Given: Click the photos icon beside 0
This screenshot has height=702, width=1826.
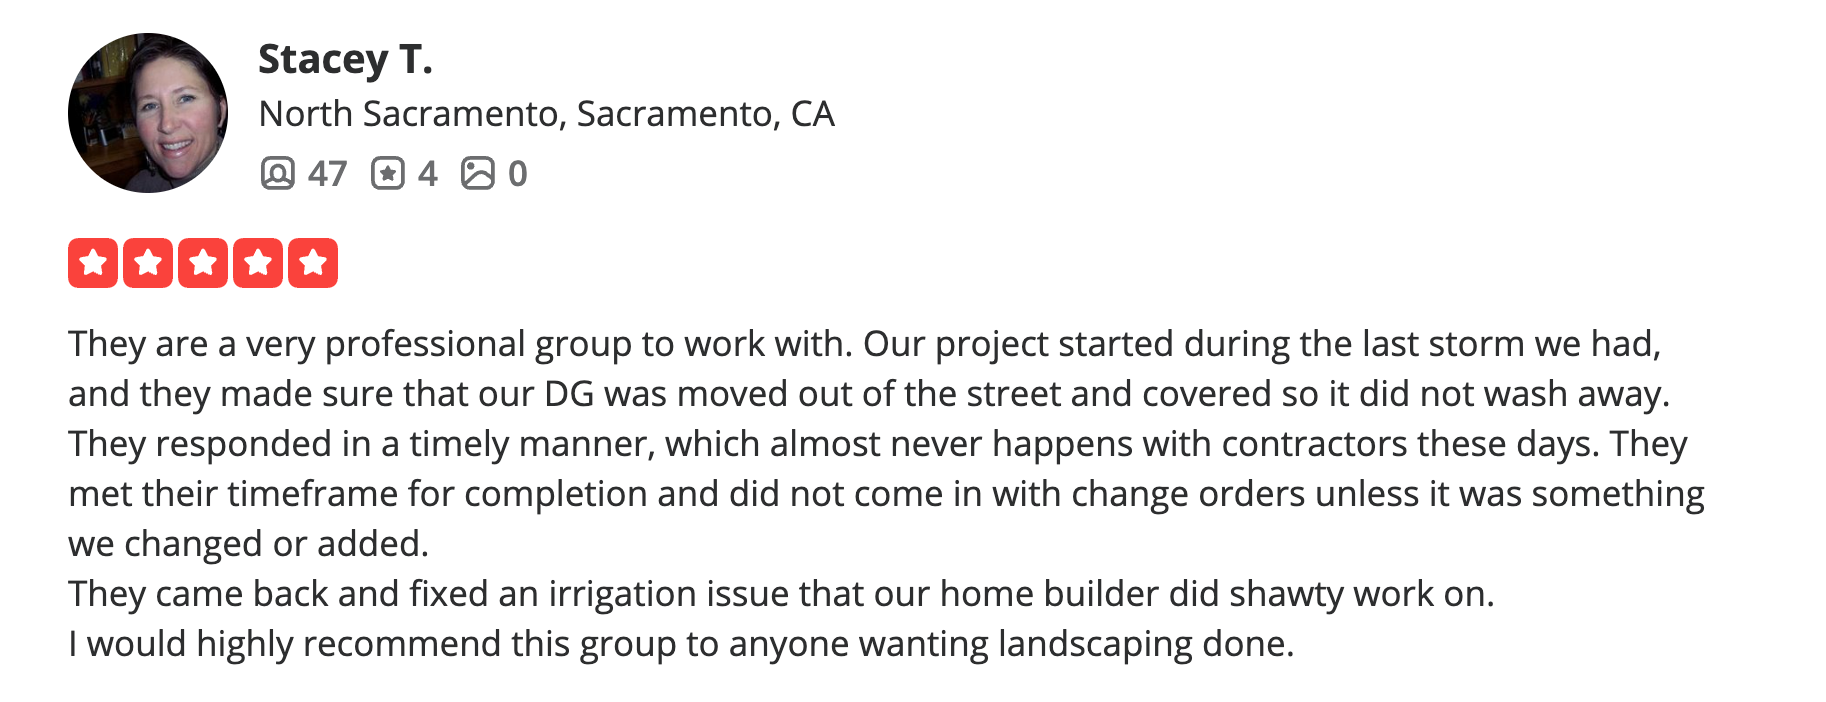Looking at the screenshot, I should [x=477, y=173].
